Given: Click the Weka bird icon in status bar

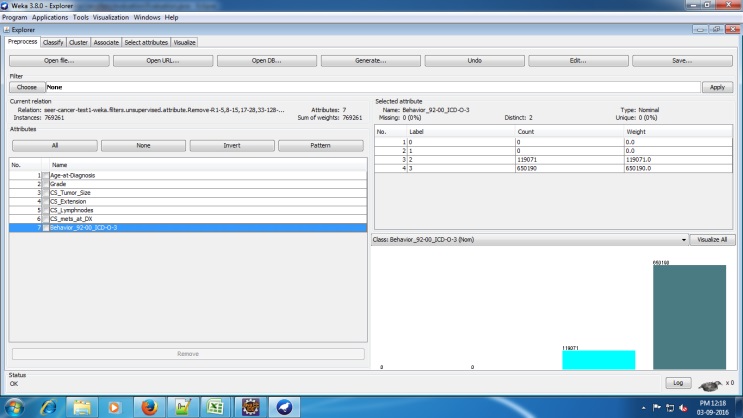Looking at the screenshot, I should (x=710, y=384).
